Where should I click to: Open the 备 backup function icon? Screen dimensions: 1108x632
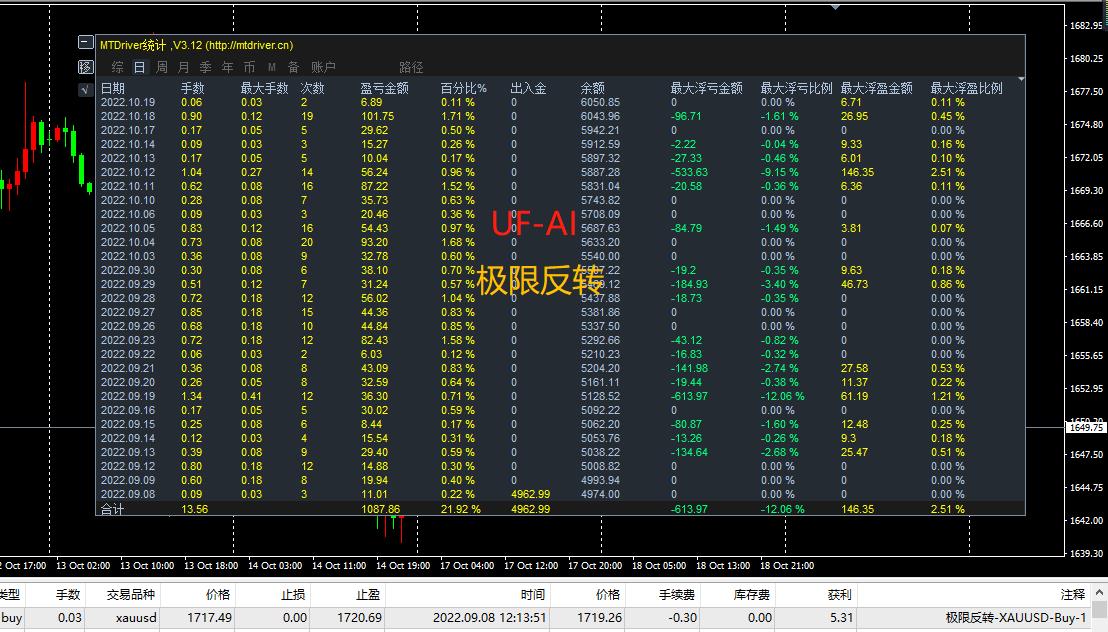click(x=293, y=67)
